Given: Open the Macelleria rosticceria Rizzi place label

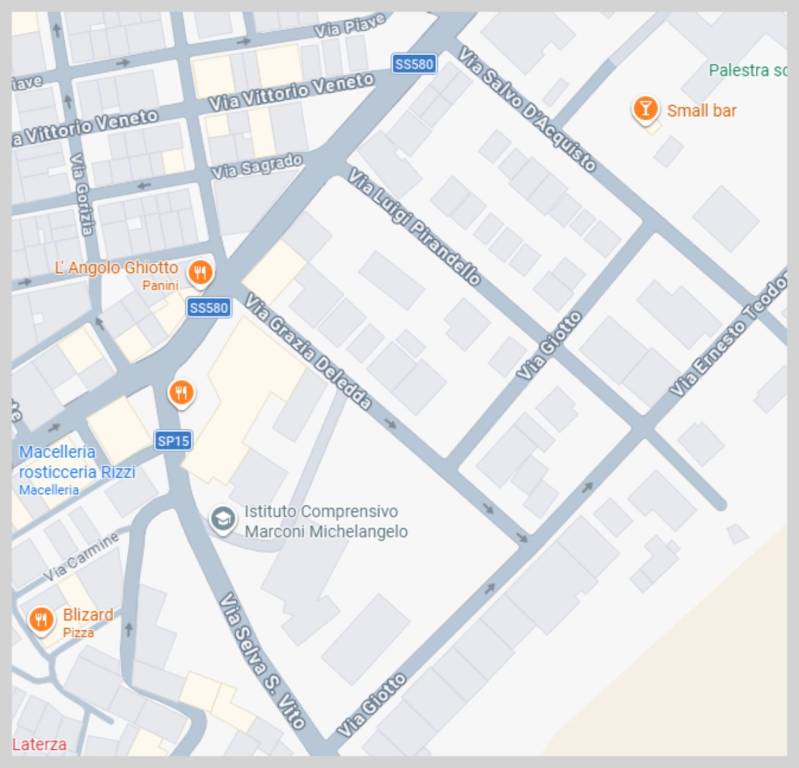Looking at the screenshot, I should pyautogui.click(x=77, y=462).
